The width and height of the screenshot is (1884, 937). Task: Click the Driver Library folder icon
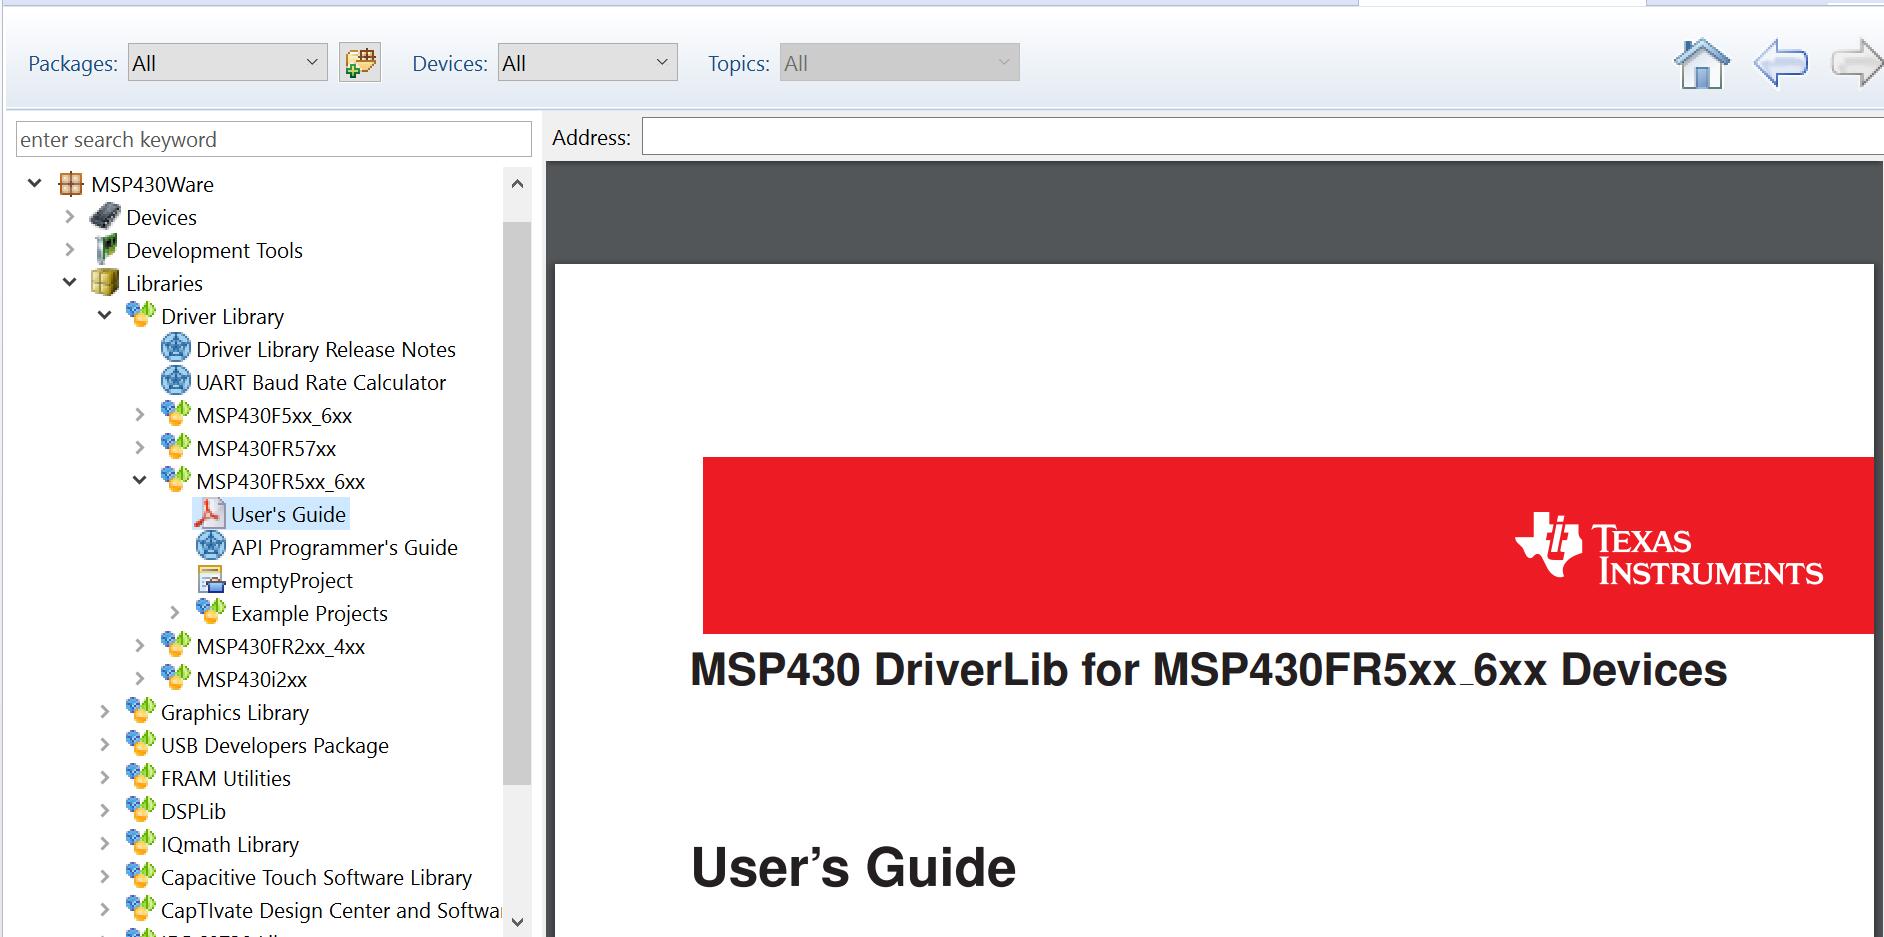click(x=141, y=315)
